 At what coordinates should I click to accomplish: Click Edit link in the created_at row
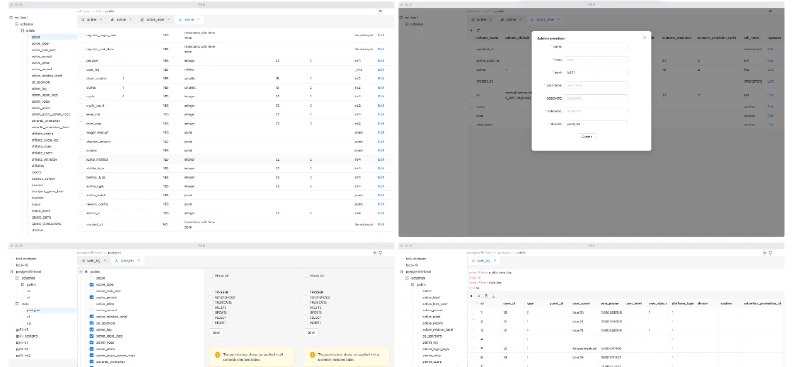(x=381, y=225)
